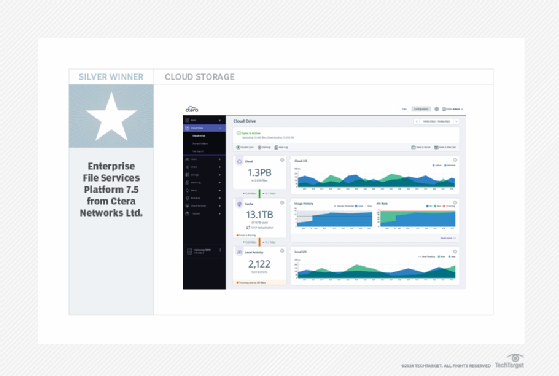Select the 2,122 connections value

click(x=259, y=264)
